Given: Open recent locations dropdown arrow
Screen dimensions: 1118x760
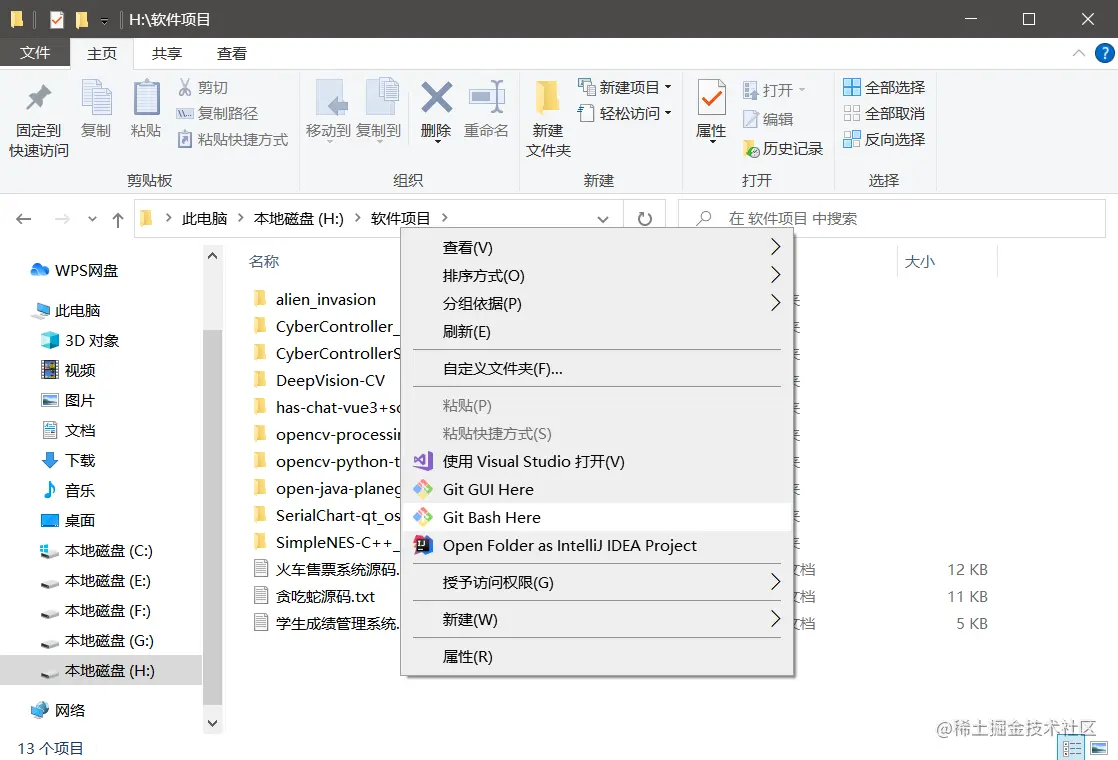Looking at the screenshot, I should click(x=92, y=219).
